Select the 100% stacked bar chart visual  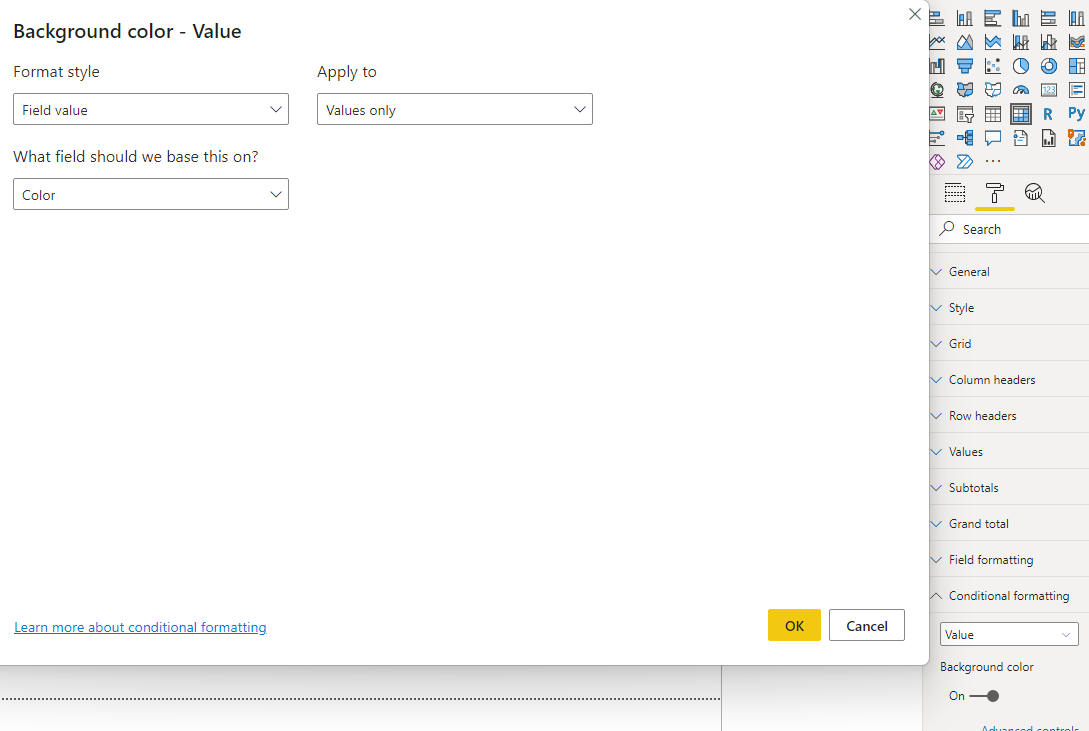point(1049,18)
